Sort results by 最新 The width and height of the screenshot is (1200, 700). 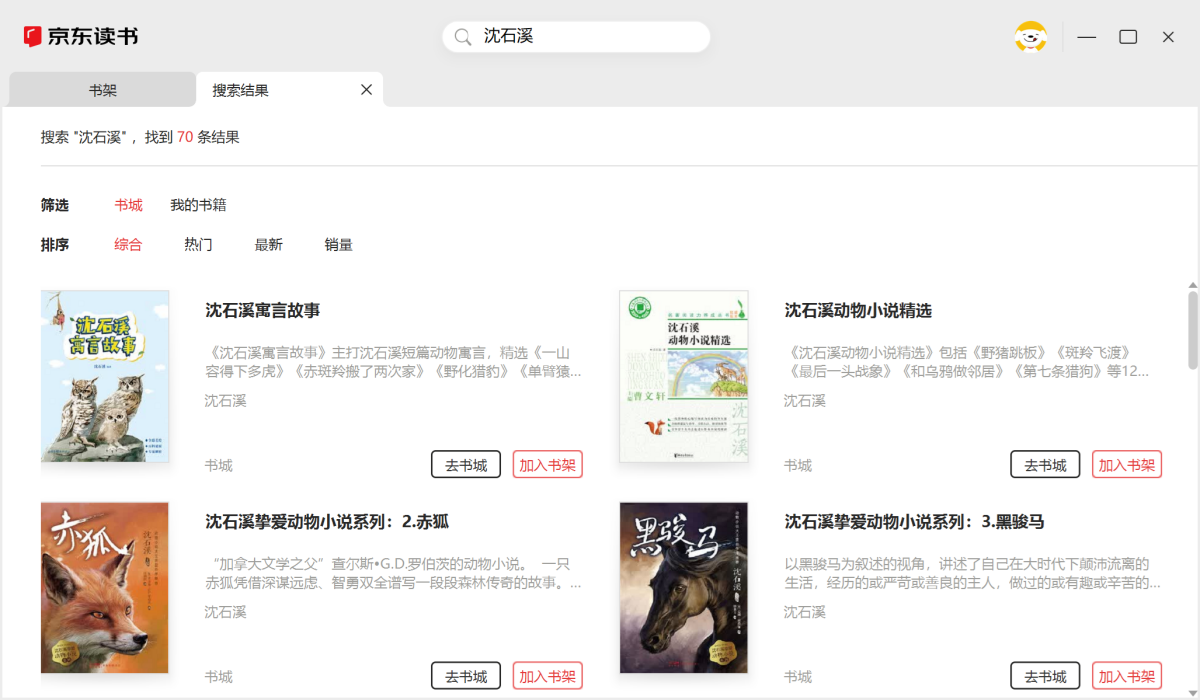pos(268,245)
